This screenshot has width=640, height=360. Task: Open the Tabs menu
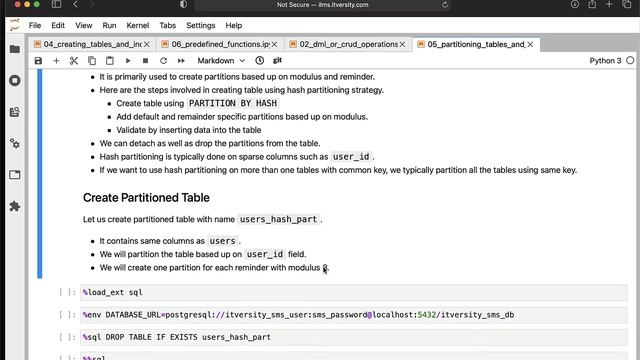click(167, 25)
